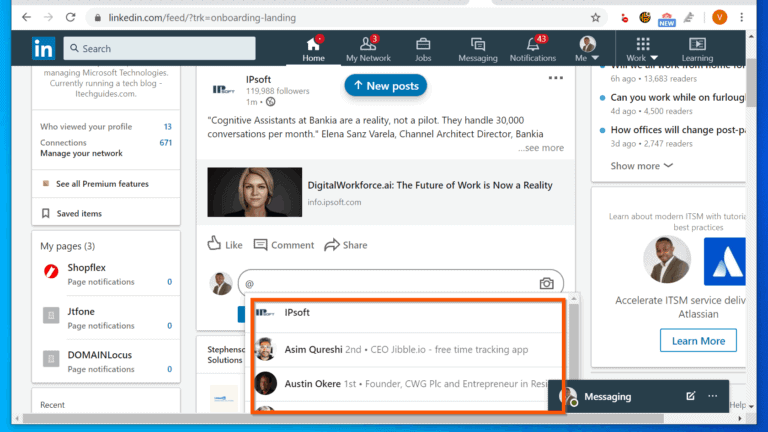Open the Learning nav item
Image resolution: width=768 pixels, height=432 pixels.
click(x=697, y=49)
